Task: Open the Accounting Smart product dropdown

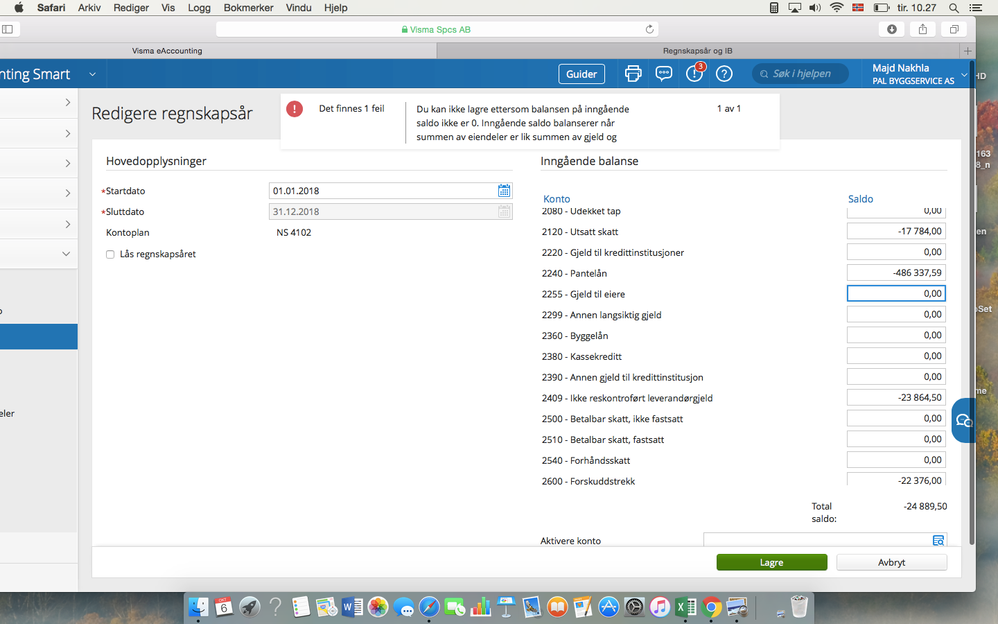Action: click(x=92, y=74)
